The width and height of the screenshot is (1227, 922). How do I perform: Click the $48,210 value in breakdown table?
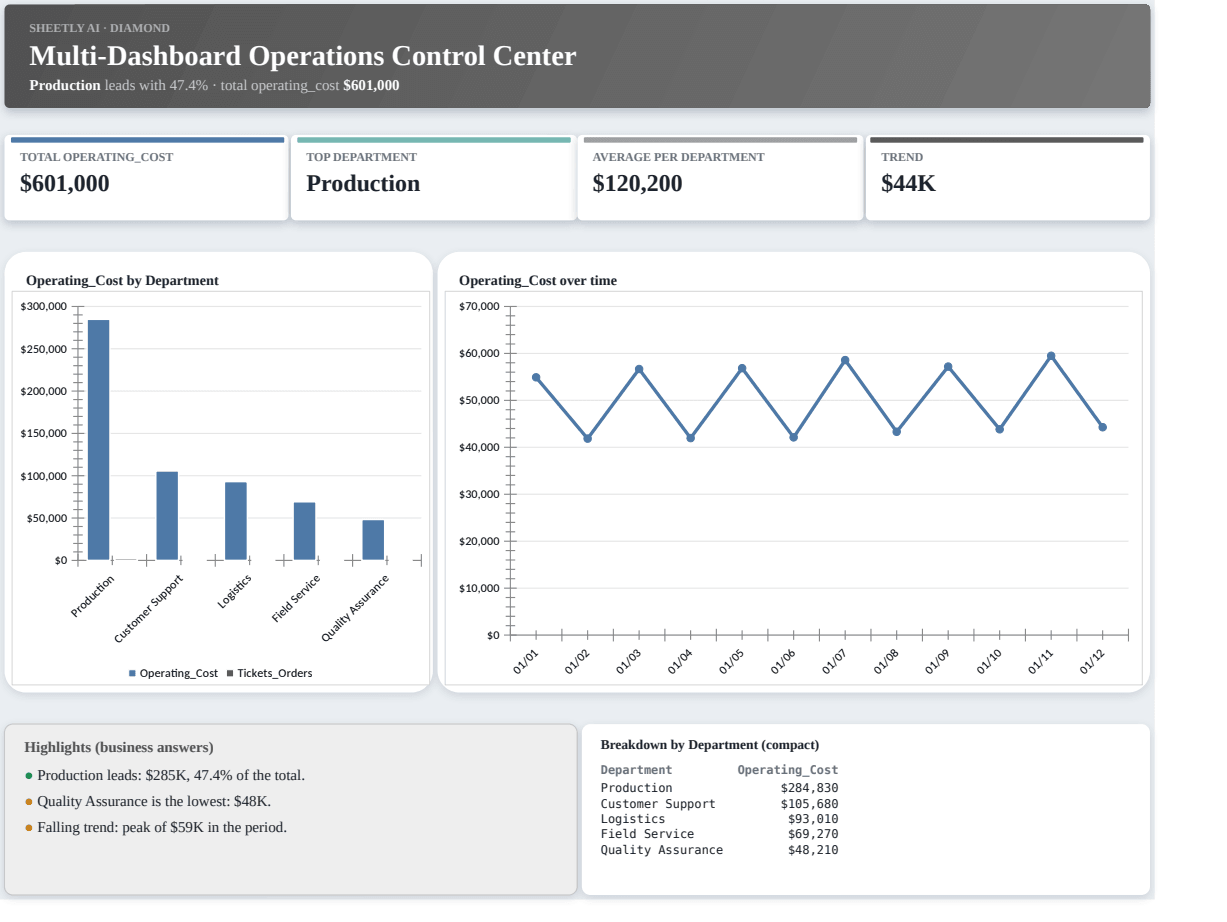tap(813, 850)
